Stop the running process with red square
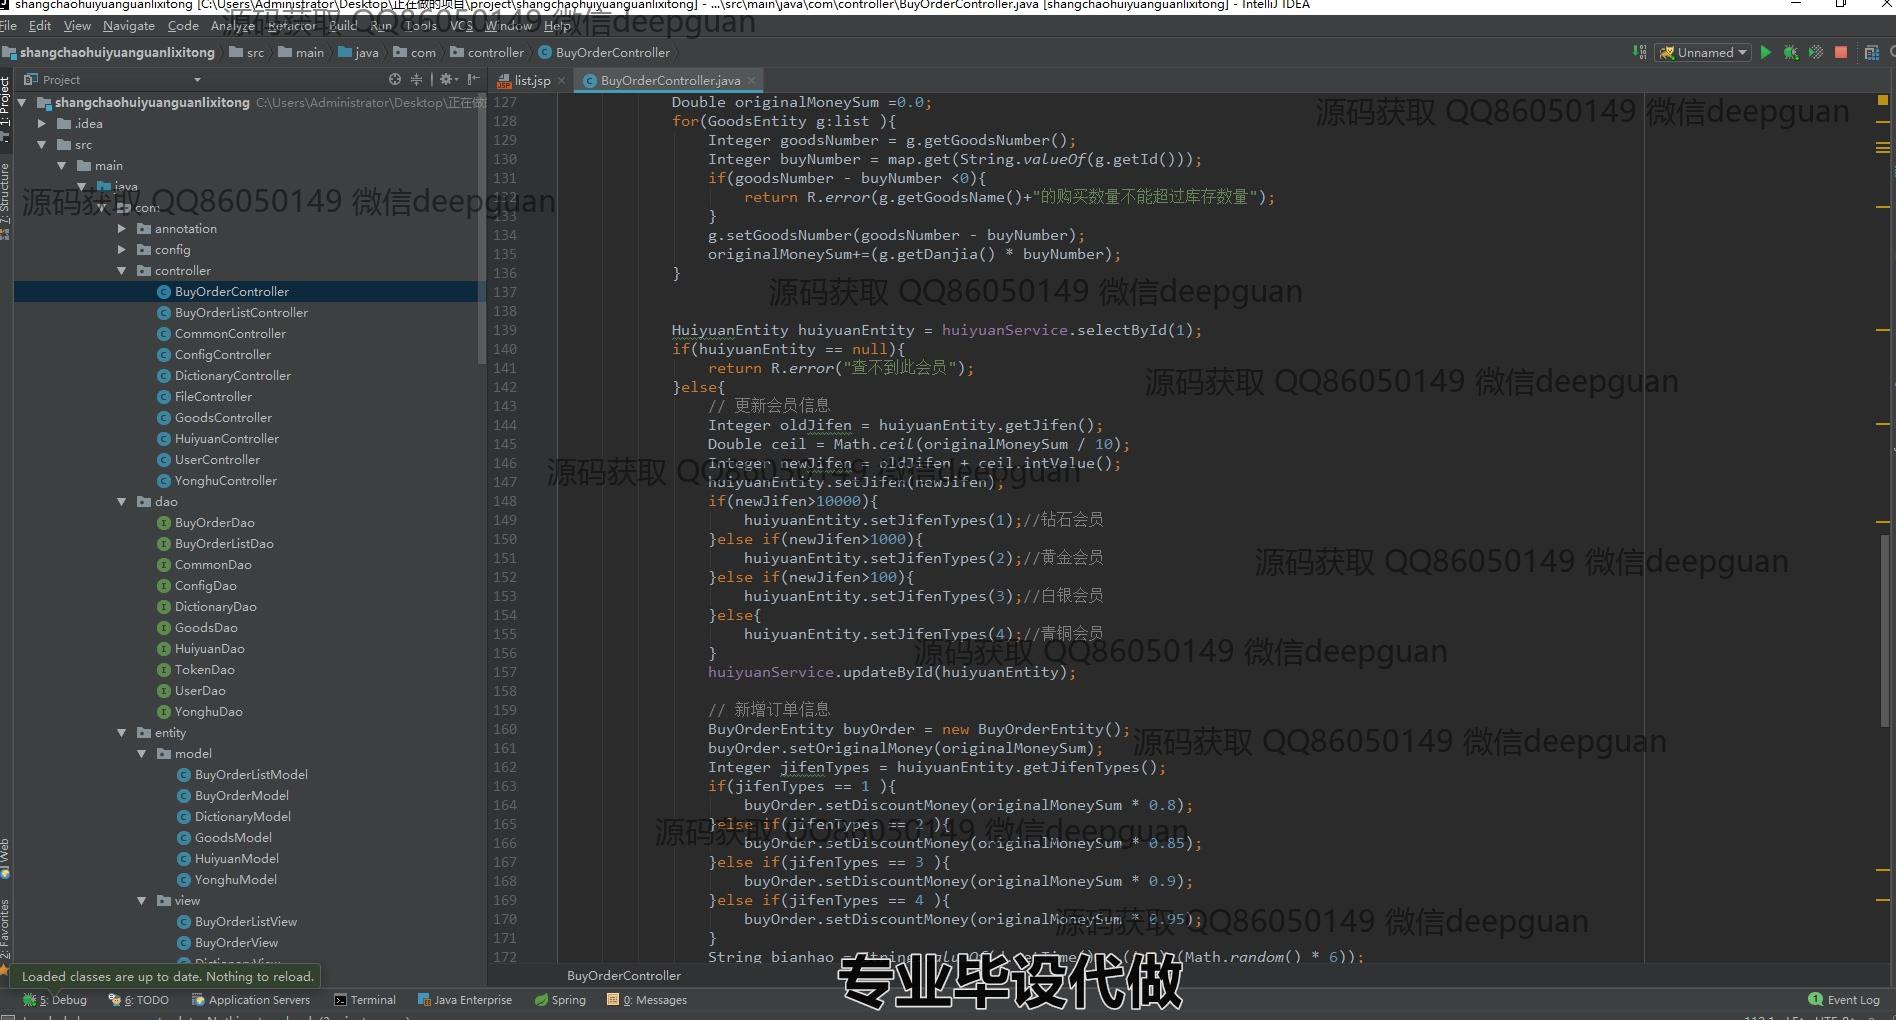Screen dimensions: 1896x1020 [1841, 53]
